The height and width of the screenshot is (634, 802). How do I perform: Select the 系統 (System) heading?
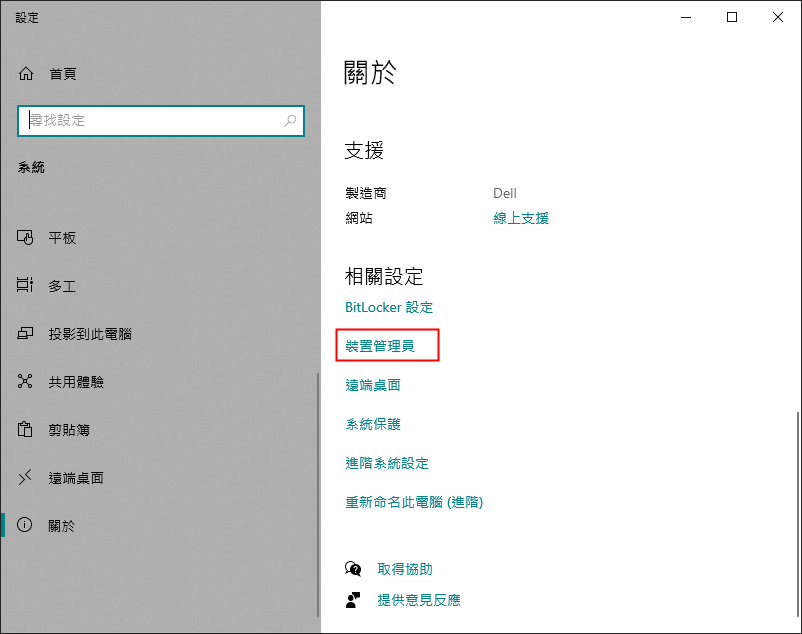click(31, 166)
